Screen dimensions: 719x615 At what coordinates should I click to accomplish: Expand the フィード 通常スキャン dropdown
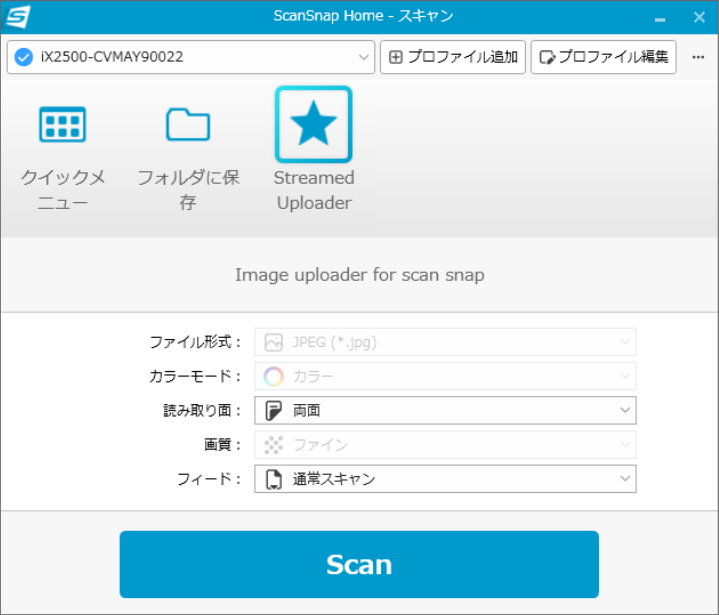pyautogui.click(x=625, y=479)
